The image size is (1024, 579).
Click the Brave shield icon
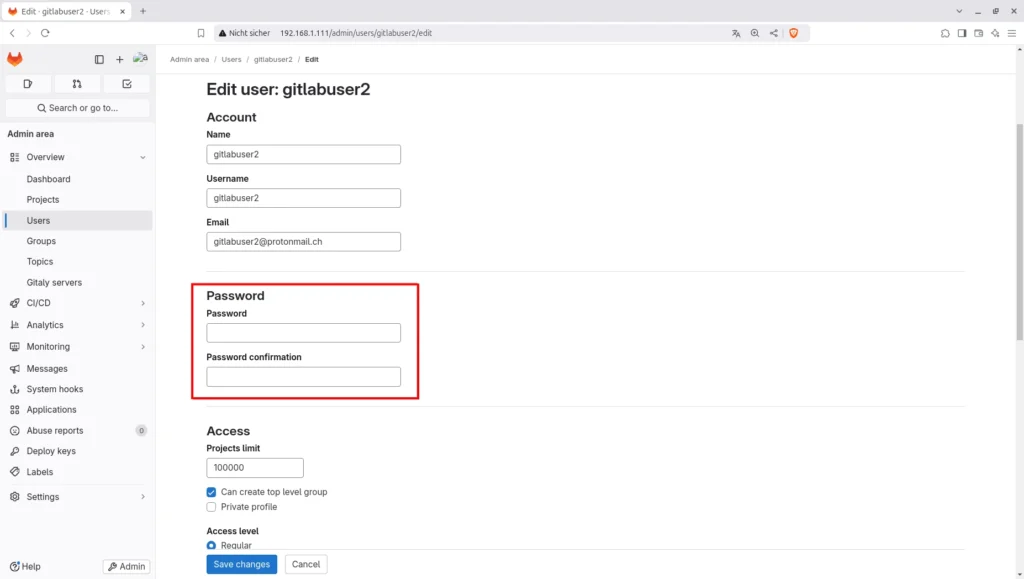[x=794, y=33]
